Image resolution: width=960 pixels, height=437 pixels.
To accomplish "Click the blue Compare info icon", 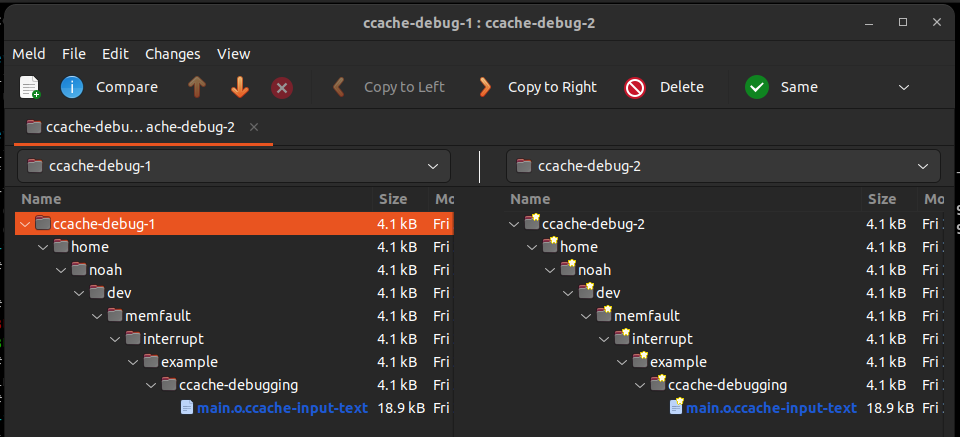I will tap(72, 87).
